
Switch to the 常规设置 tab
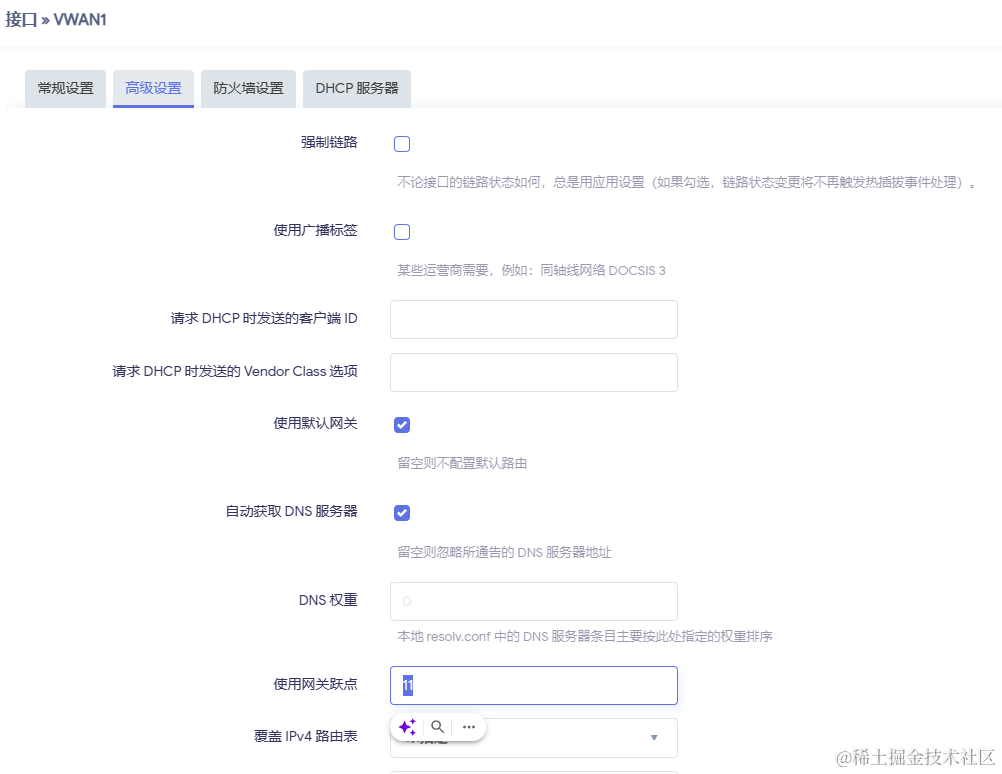[x=64, y=88]
